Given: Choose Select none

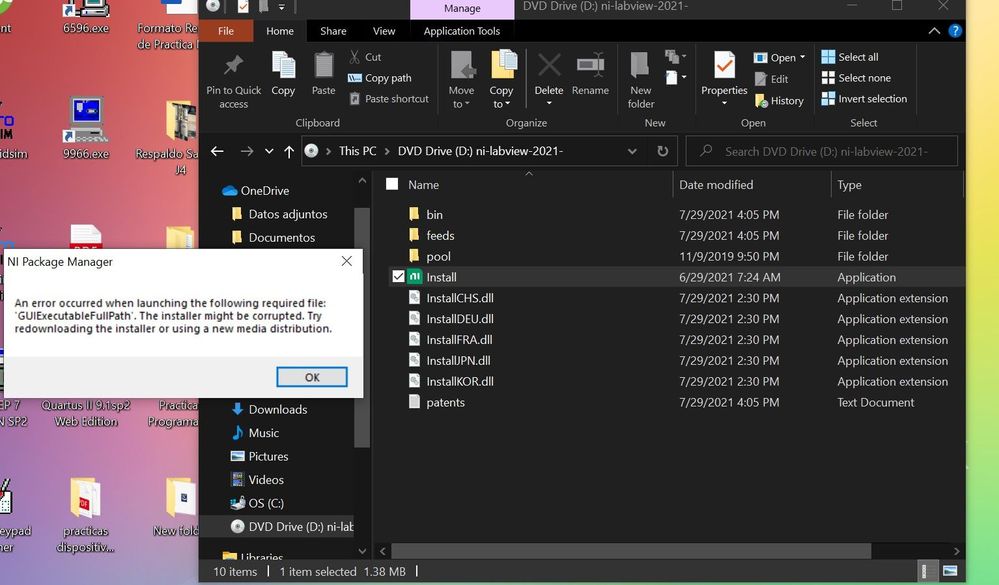Looking at the screenshot, I should coord(856,78).
